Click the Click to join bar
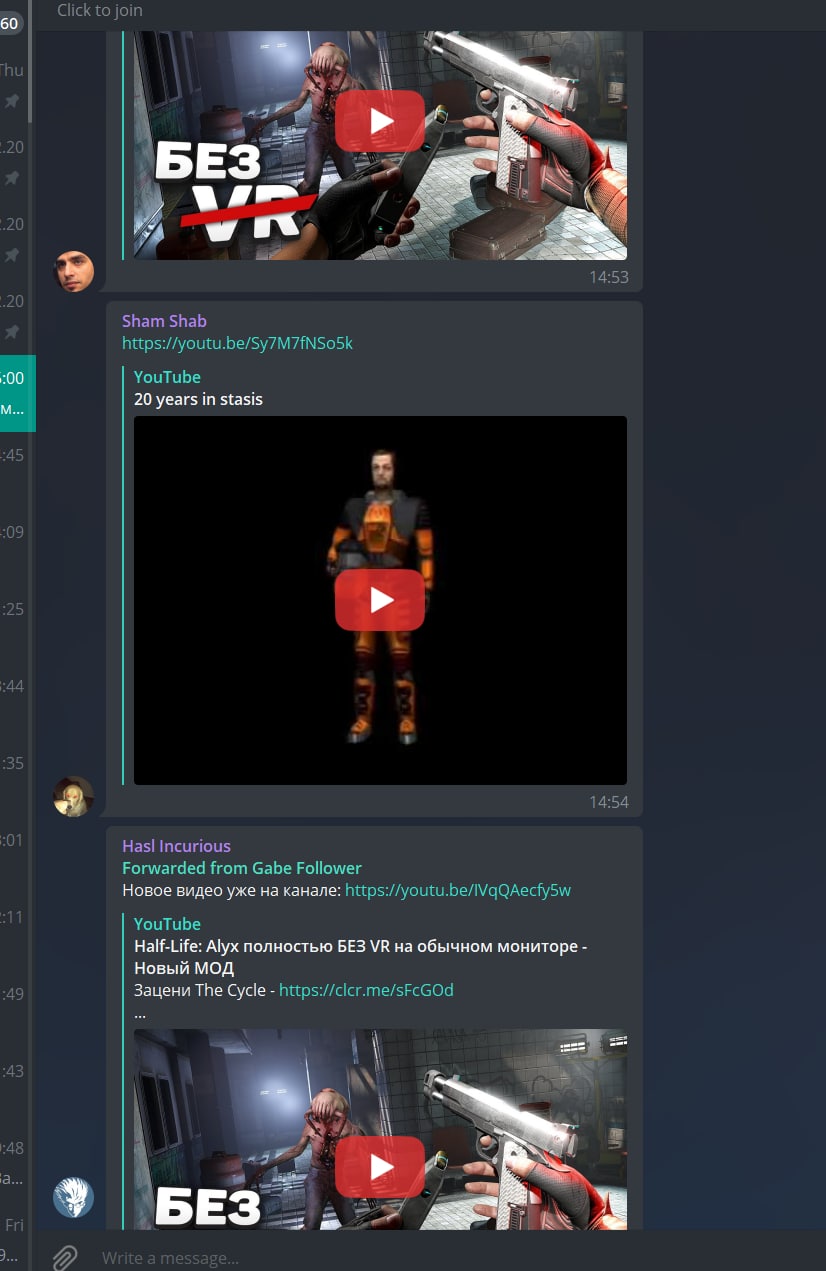 [430, 11]
